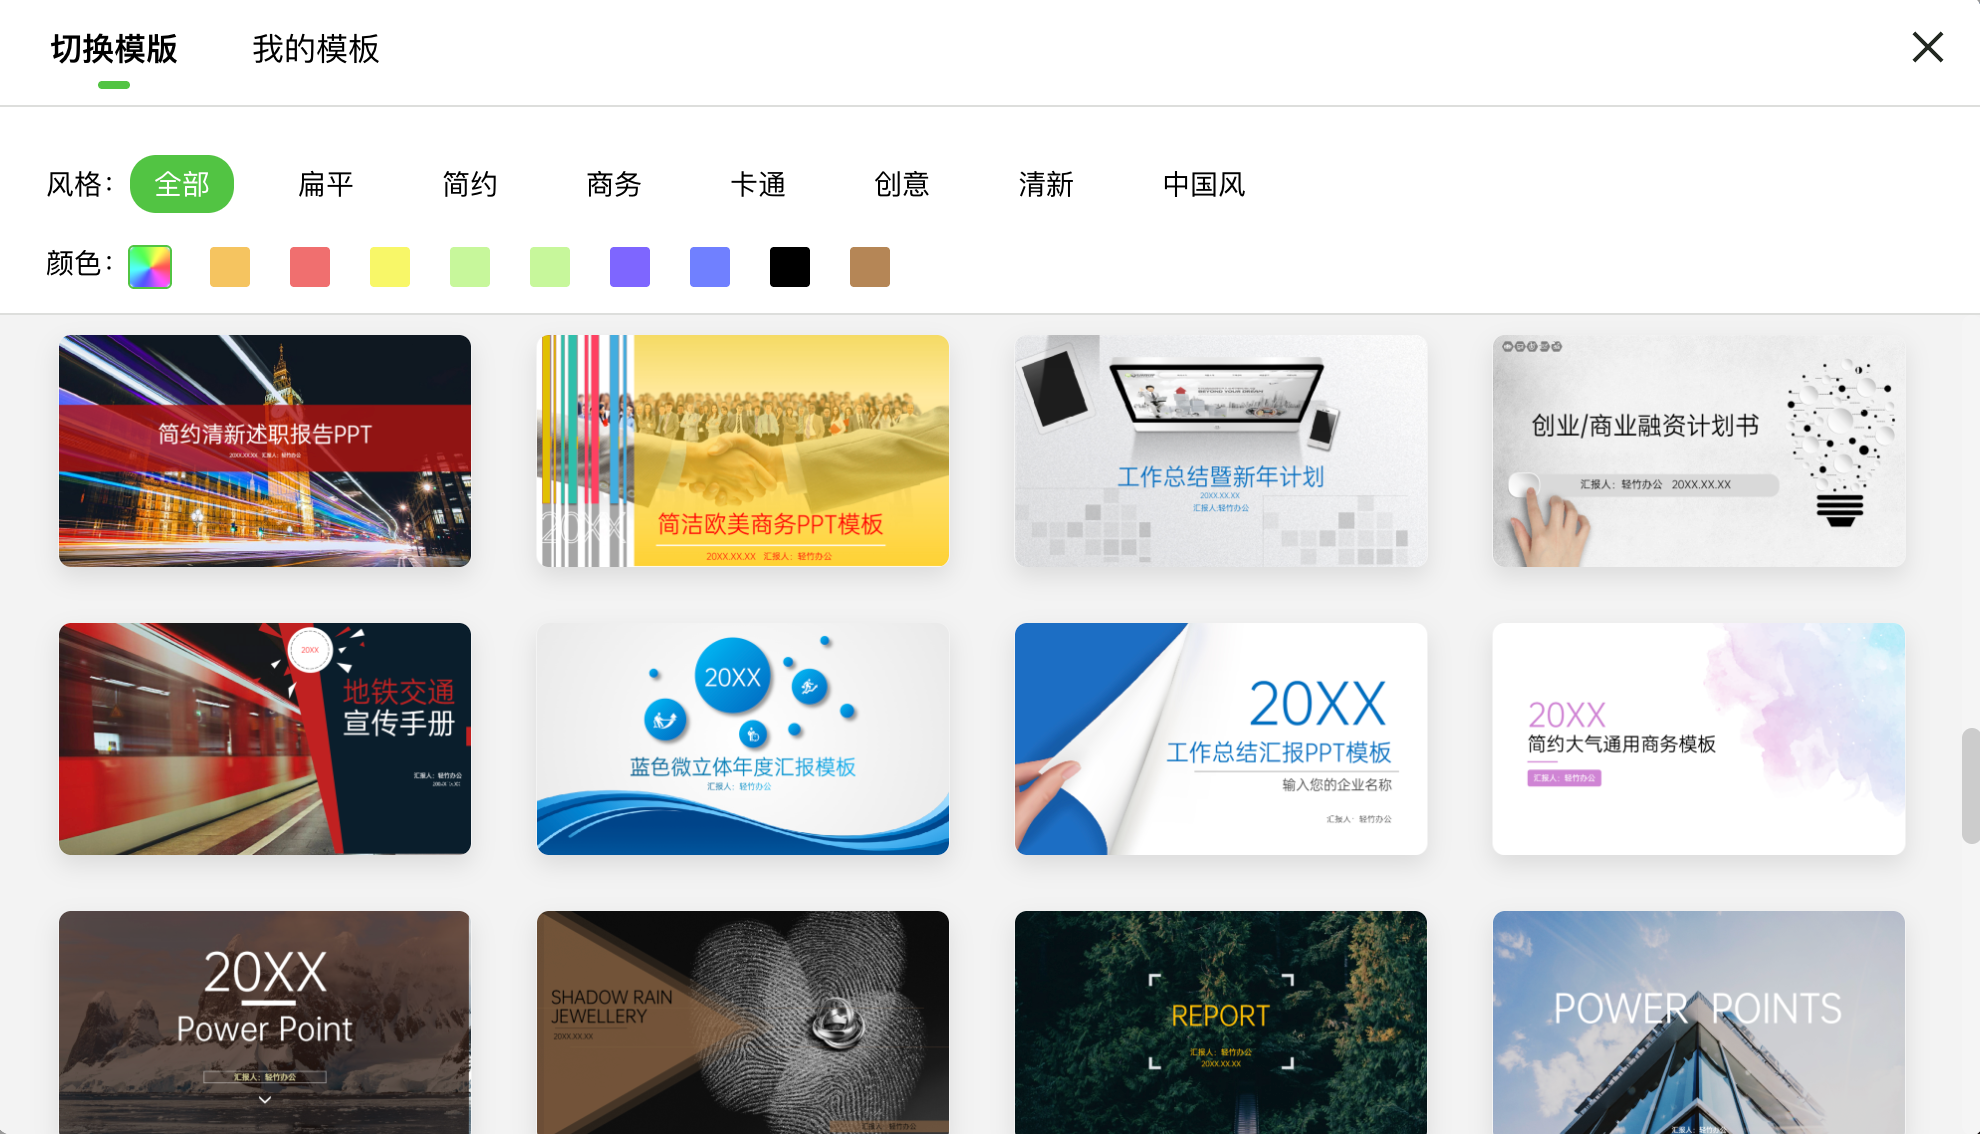Filter by the orange color swatch
The image size is (1980, 1134).
229,266
